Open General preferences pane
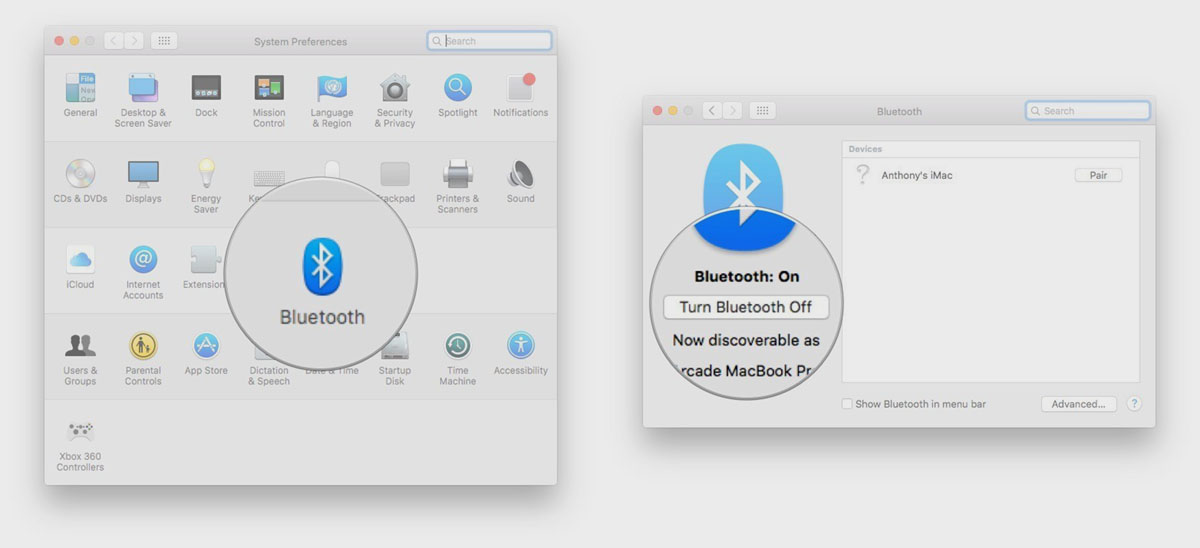The height and width of the screenshot is (548, 1200). point(80,95)
